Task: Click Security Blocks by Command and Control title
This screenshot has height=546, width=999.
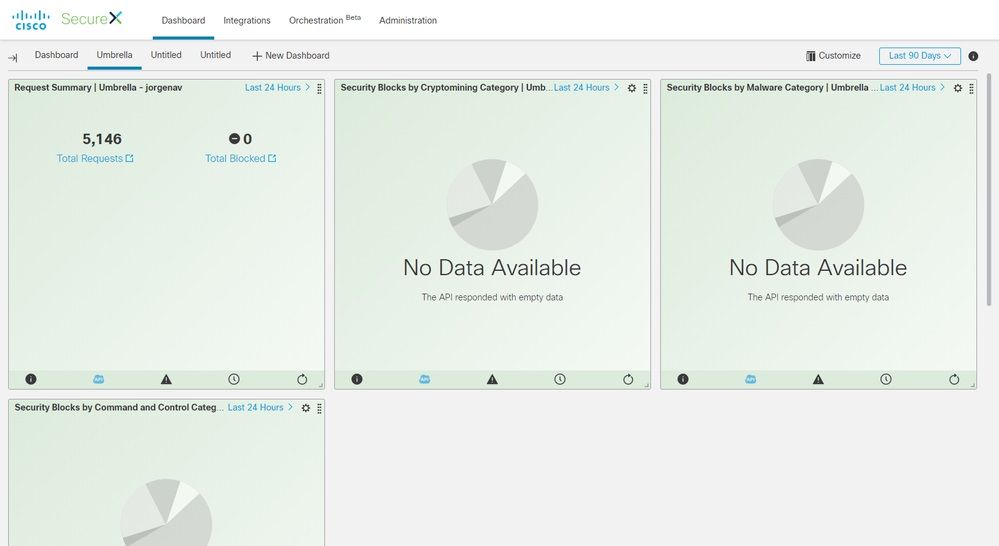Action: (119, 407)
